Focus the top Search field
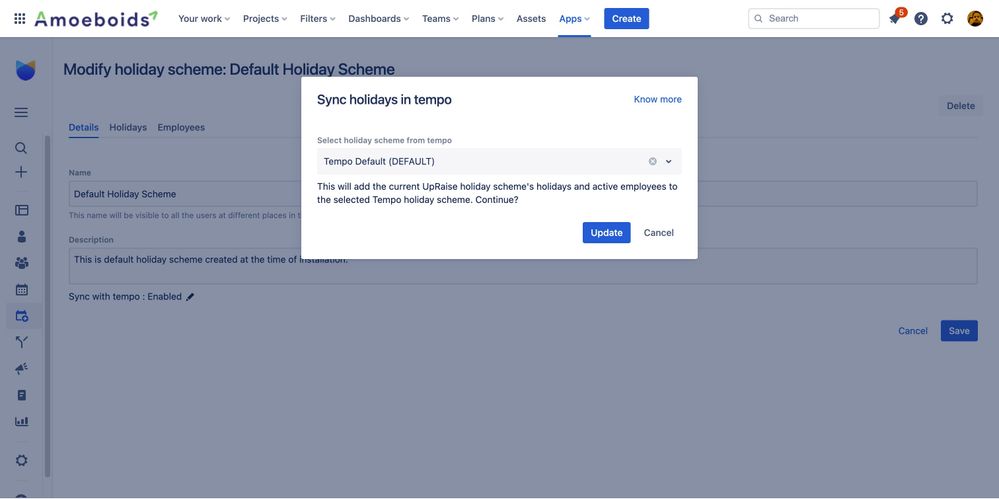The image size is (999, 499). [x=814, y=18]
